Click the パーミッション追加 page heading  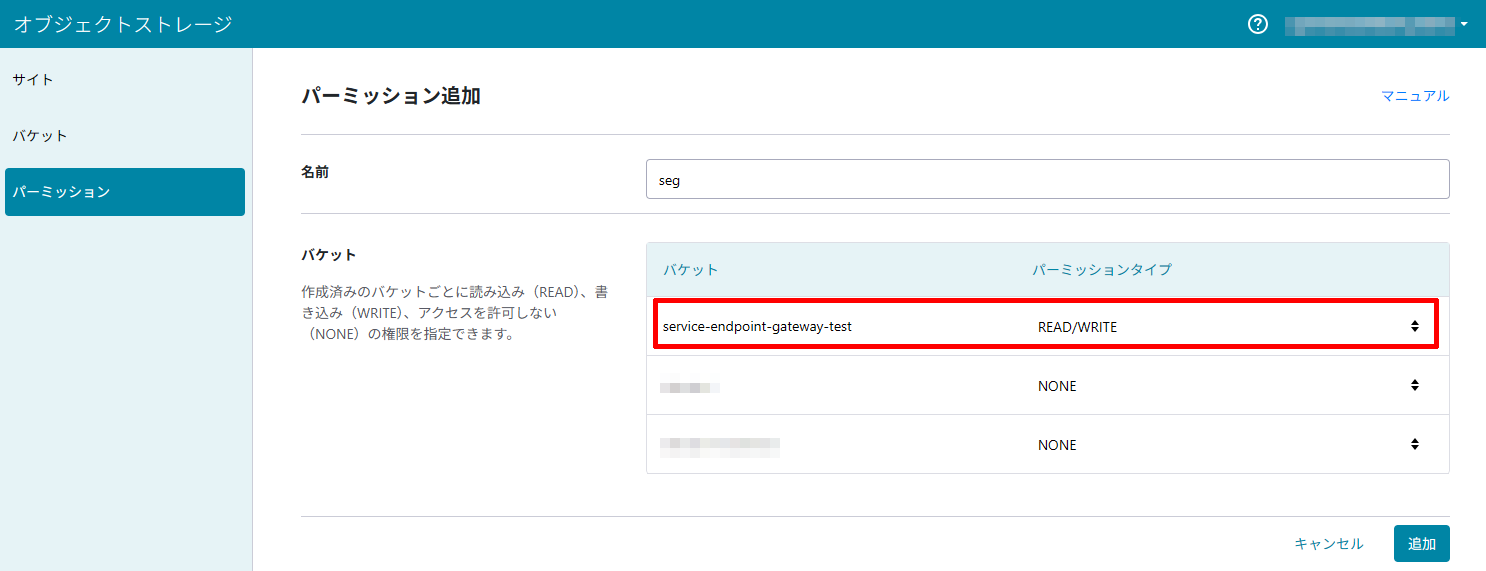click(x=391, y=97)
